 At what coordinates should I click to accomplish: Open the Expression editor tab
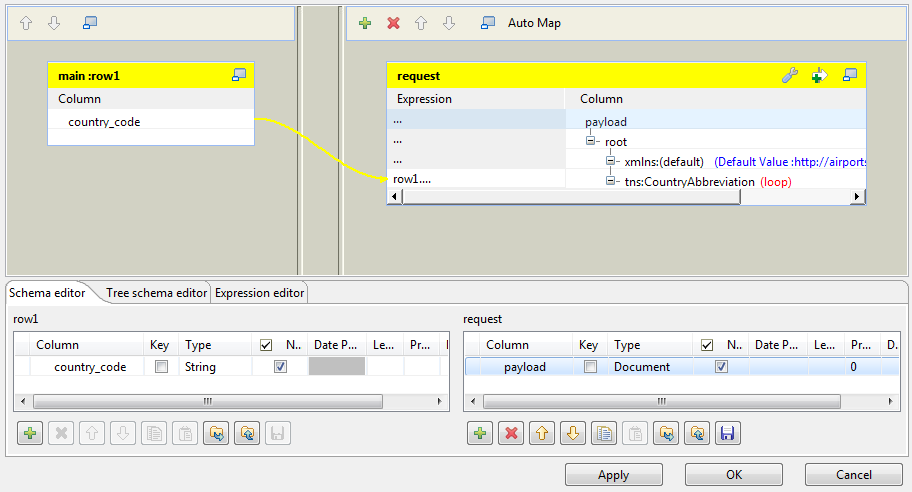(258, 293)
